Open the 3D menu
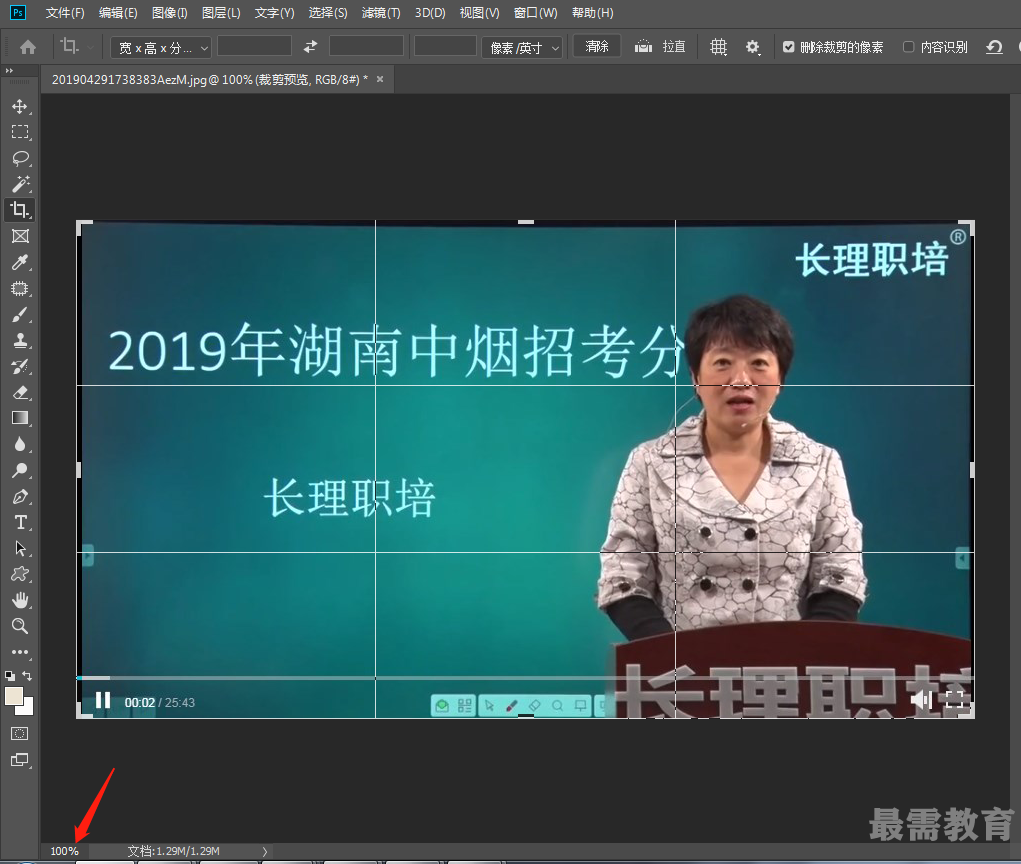Viewport: 1021px width, 864px height. [x=430, y=13]
